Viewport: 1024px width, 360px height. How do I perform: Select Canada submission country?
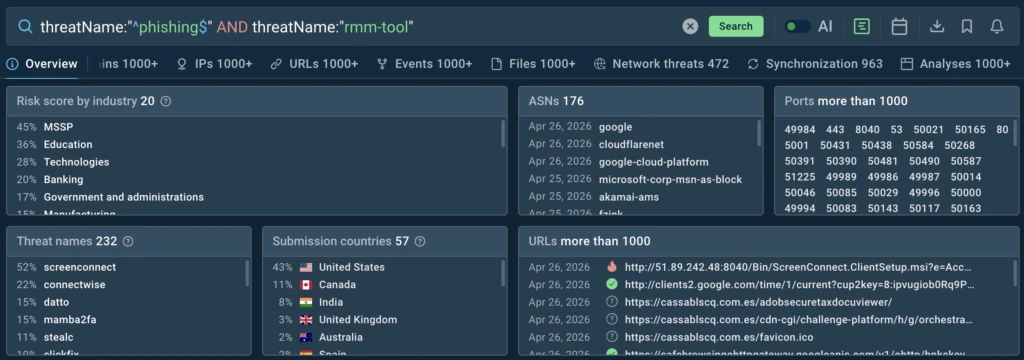click(337, 285)
